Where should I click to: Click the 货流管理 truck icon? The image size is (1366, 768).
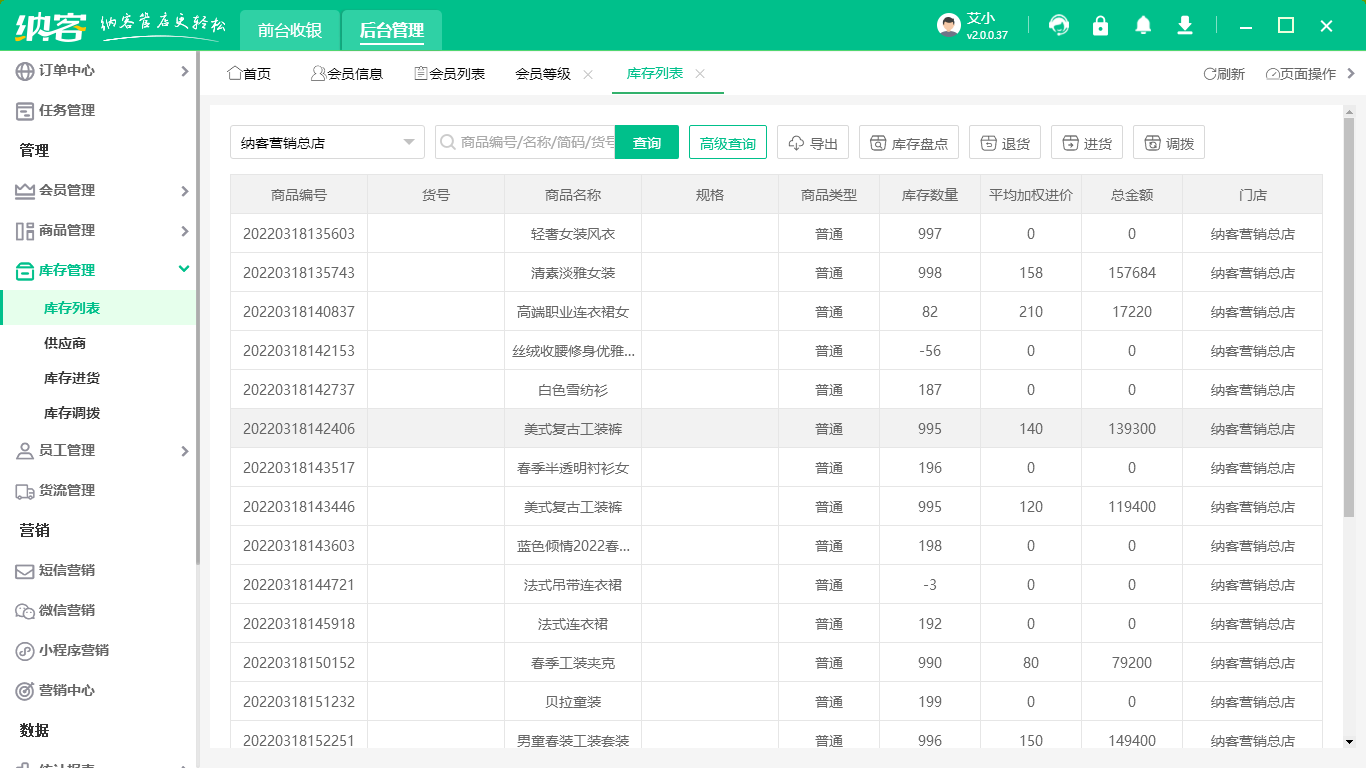[25, 491]
